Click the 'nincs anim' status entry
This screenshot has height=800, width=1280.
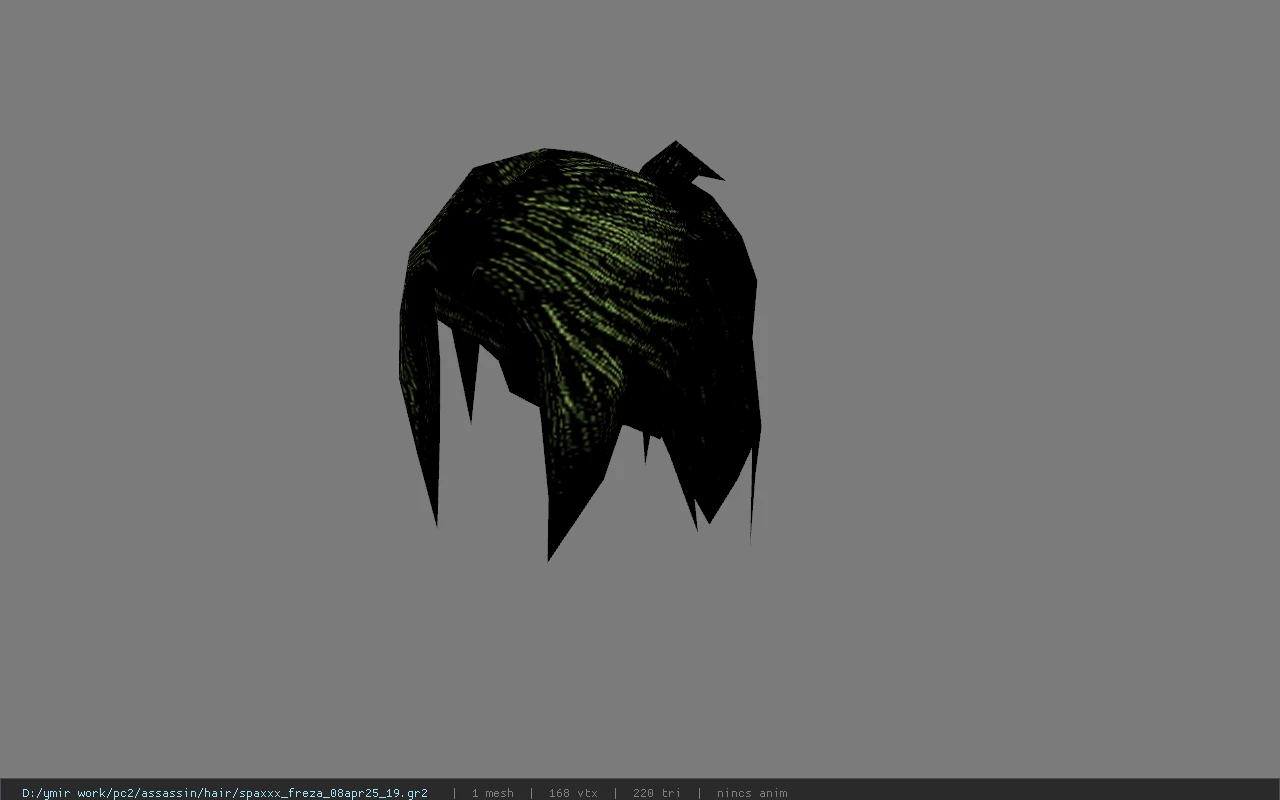coord(752,793)
